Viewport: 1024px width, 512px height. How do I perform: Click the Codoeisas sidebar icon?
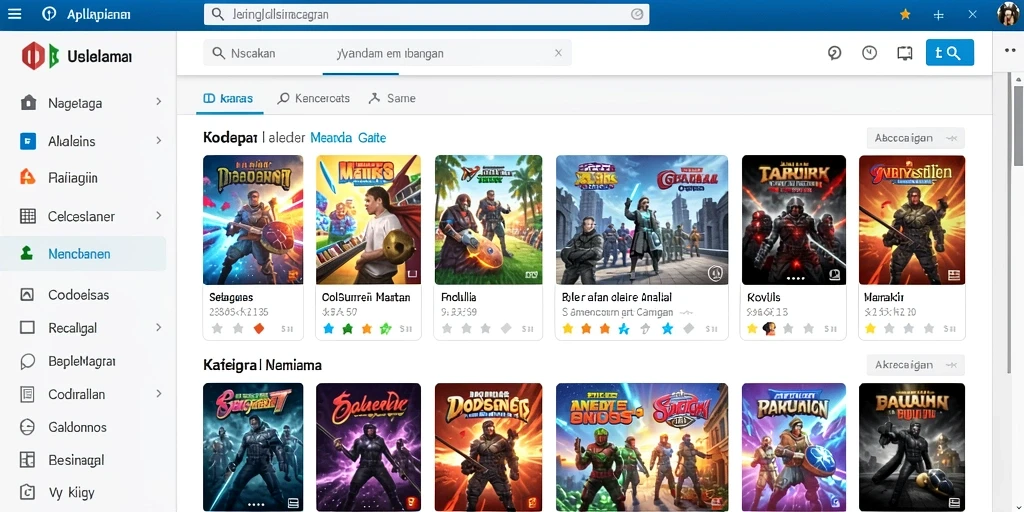(27, 295)
